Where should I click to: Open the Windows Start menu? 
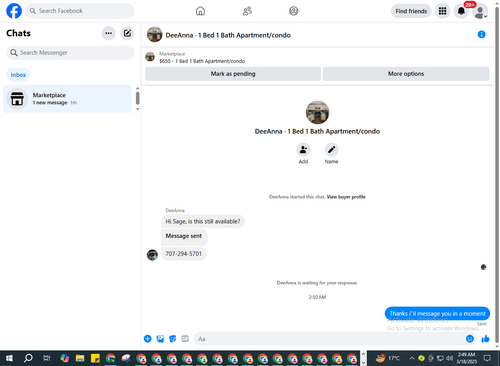pos(9,358)
